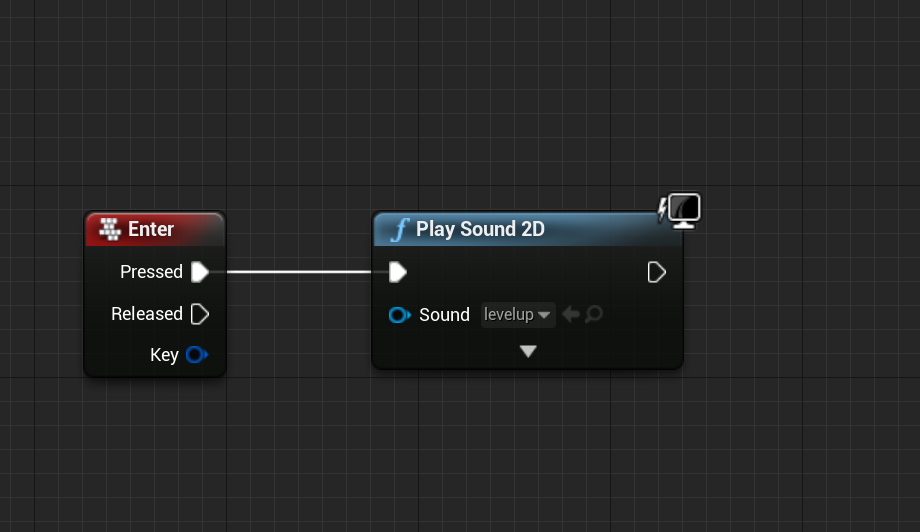Click the Key label text
The height and width of the screenshot is (532, 920).
(x=164, y=355)
